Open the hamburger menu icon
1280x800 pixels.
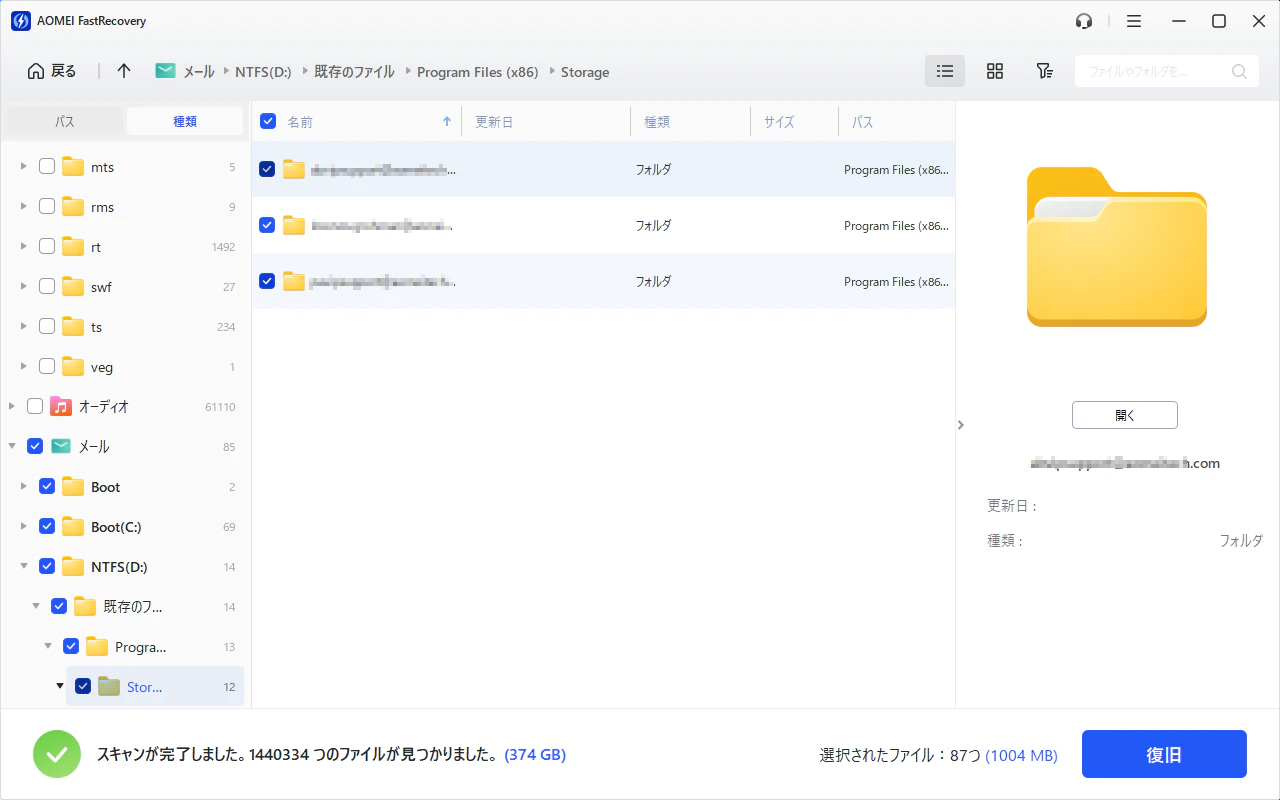[1134, 21]
